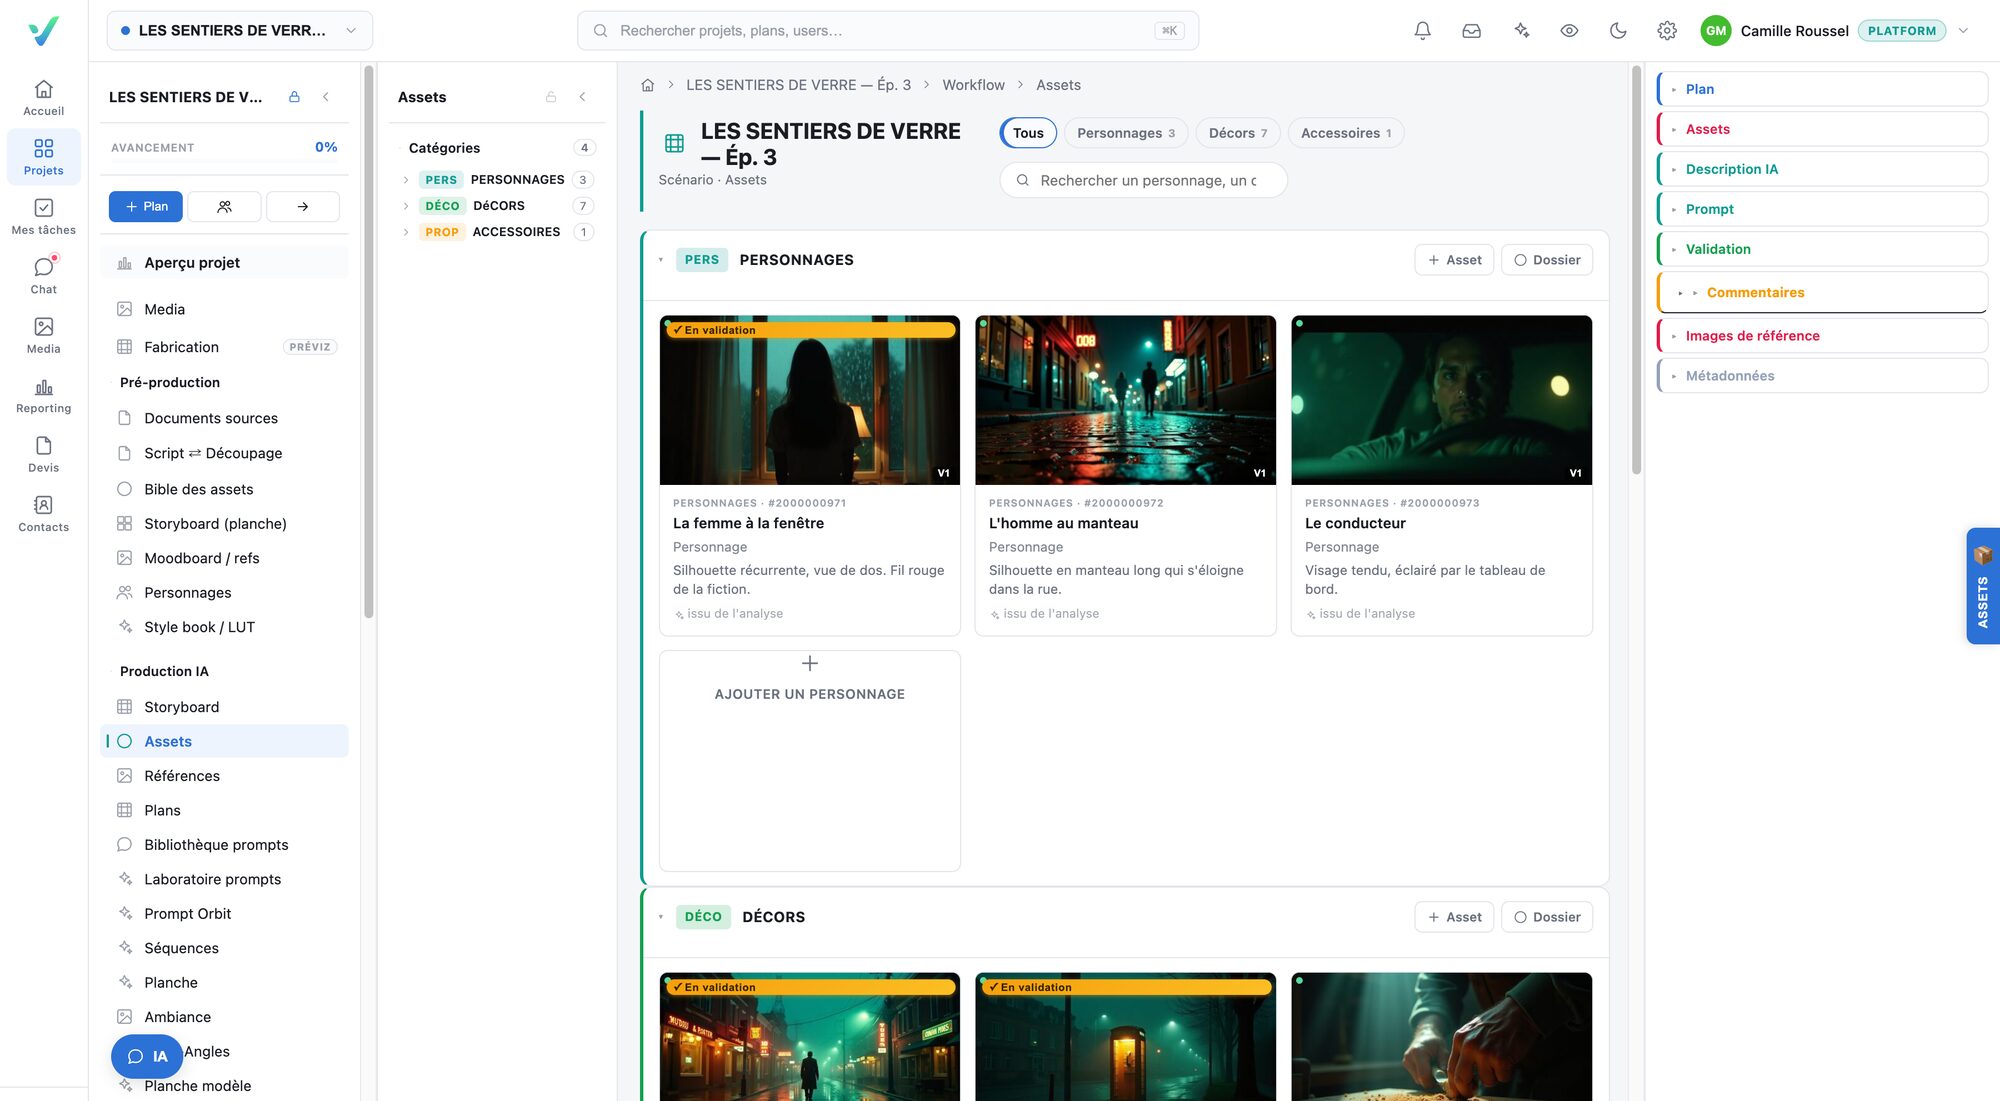The width and height of the screenshot is (2000, 1101).
Task: Click the table icon beside episode title
Action: point(675,144)
